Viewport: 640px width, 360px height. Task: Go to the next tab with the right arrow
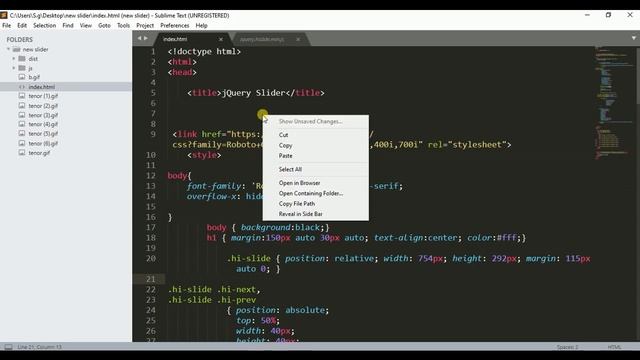(146, 38)
